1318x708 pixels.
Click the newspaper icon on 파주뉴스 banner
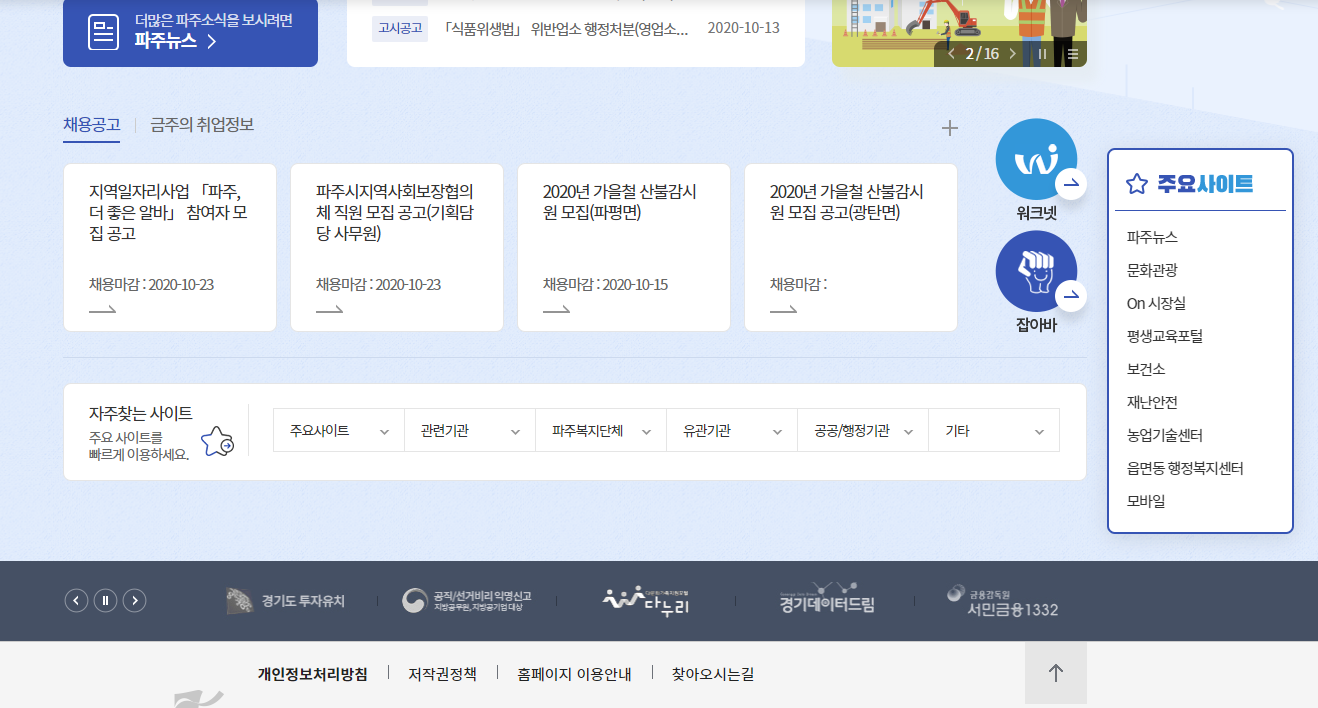(103, 33)
